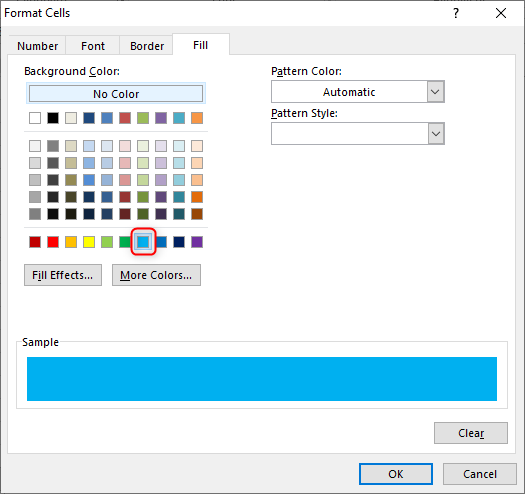Select the muted red theme swatch
The height and width of the screenshot is (494, 525).
click(125, 118)
